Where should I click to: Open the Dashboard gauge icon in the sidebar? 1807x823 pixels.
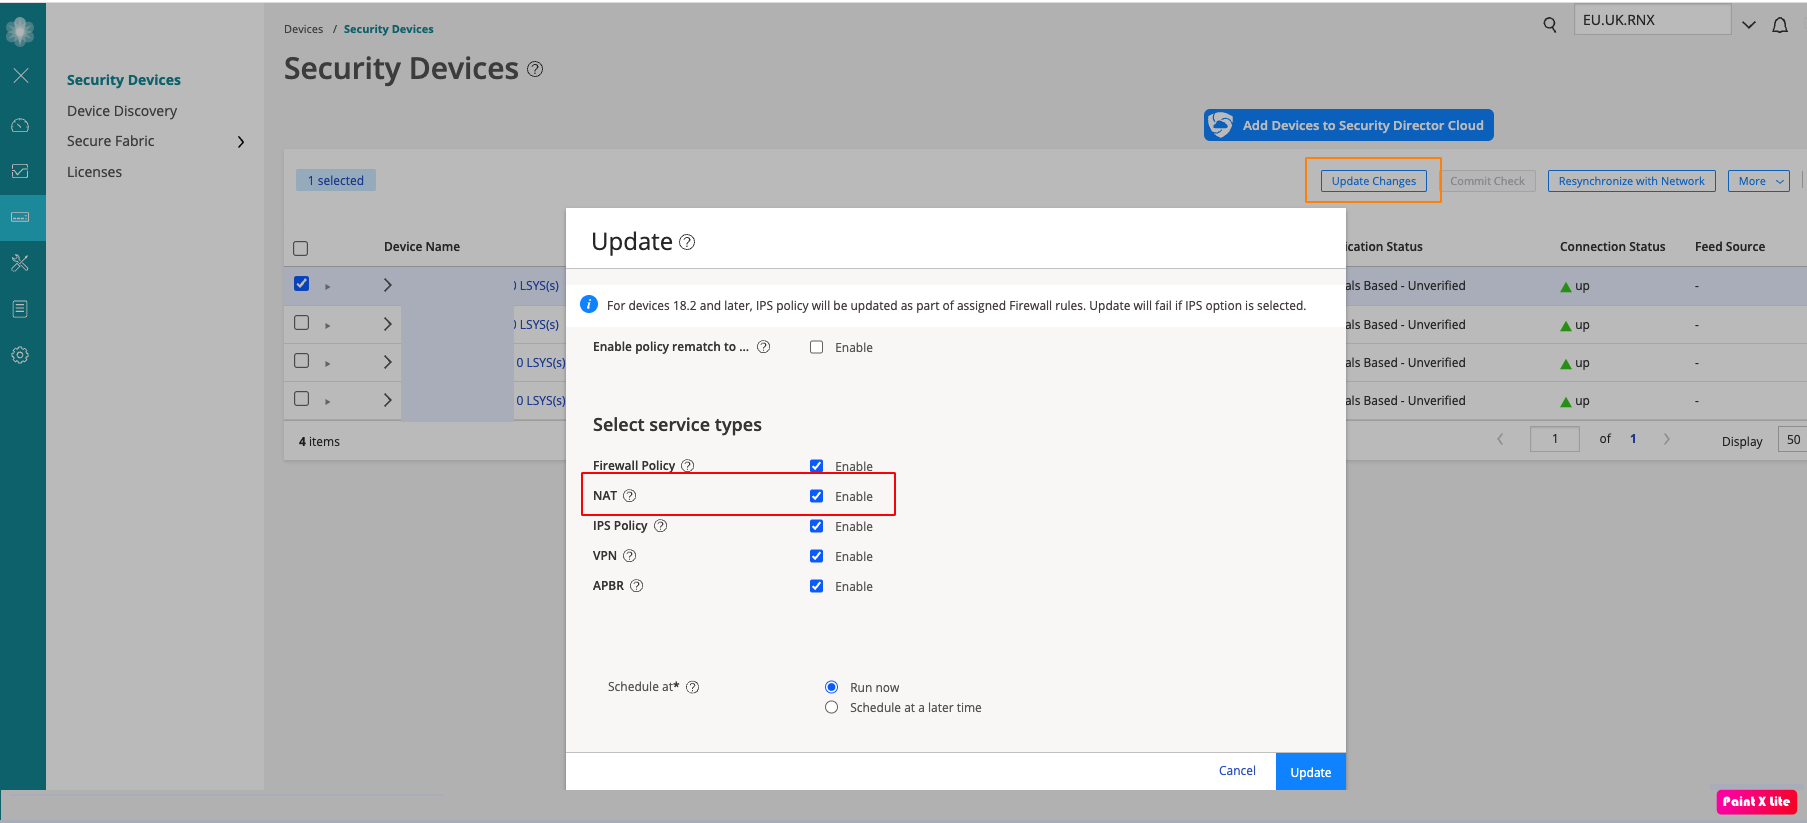[20, 126]
